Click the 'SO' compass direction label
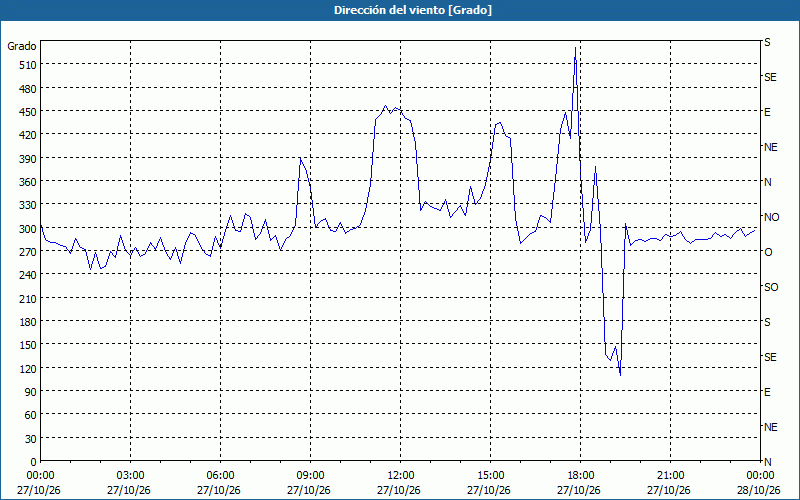 771,288
